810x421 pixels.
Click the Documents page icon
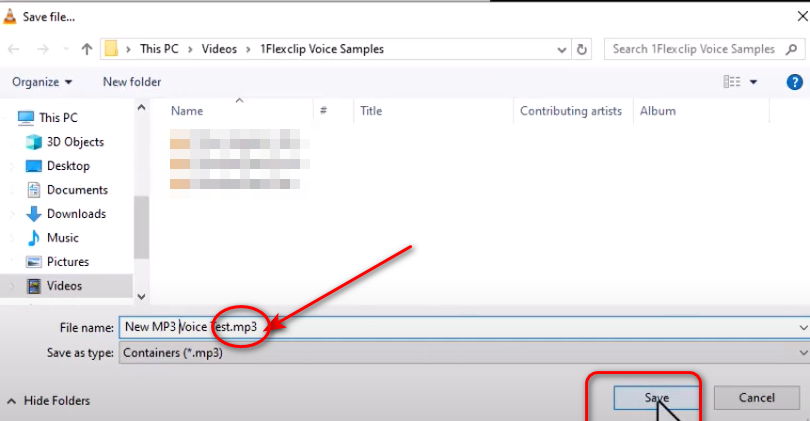point(34,190)
